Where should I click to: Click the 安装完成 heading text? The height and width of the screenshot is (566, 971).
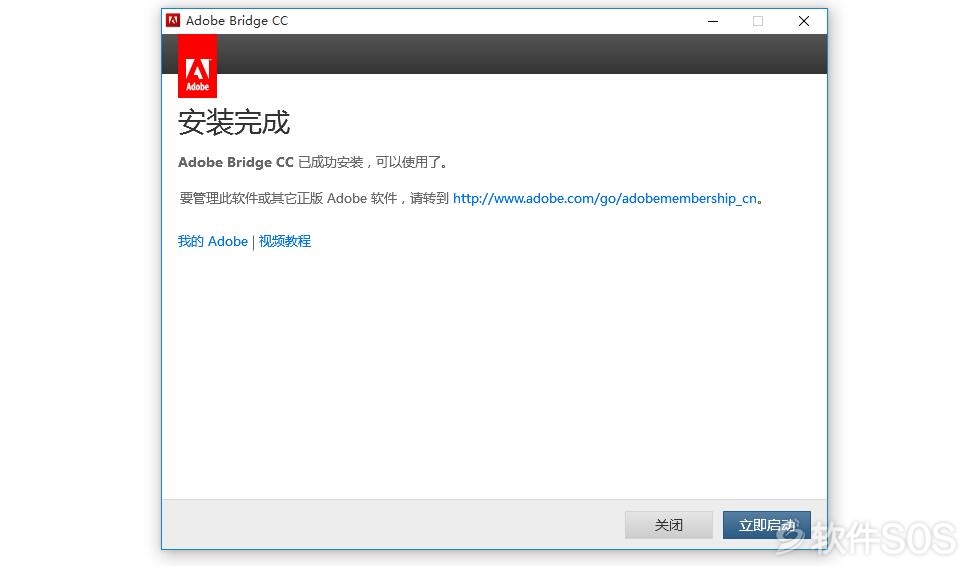pos(233,123)
